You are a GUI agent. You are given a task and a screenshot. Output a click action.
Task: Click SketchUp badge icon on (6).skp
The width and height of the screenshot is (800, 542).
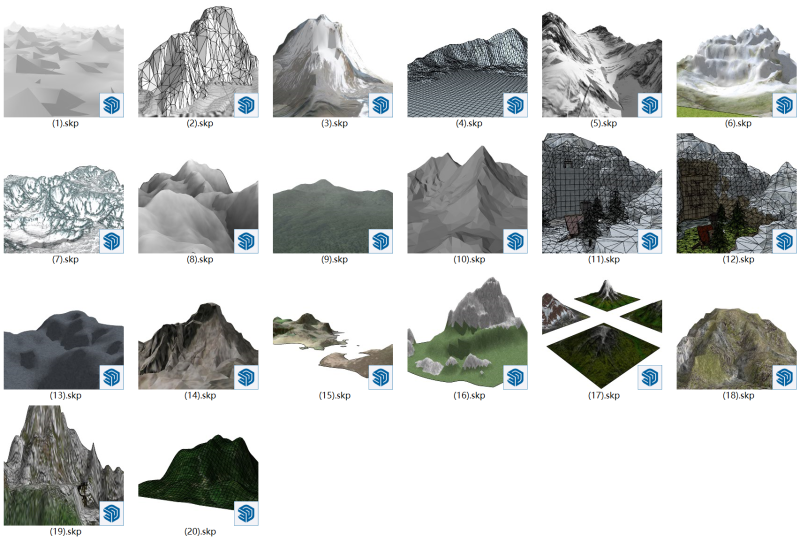[785, 105]
